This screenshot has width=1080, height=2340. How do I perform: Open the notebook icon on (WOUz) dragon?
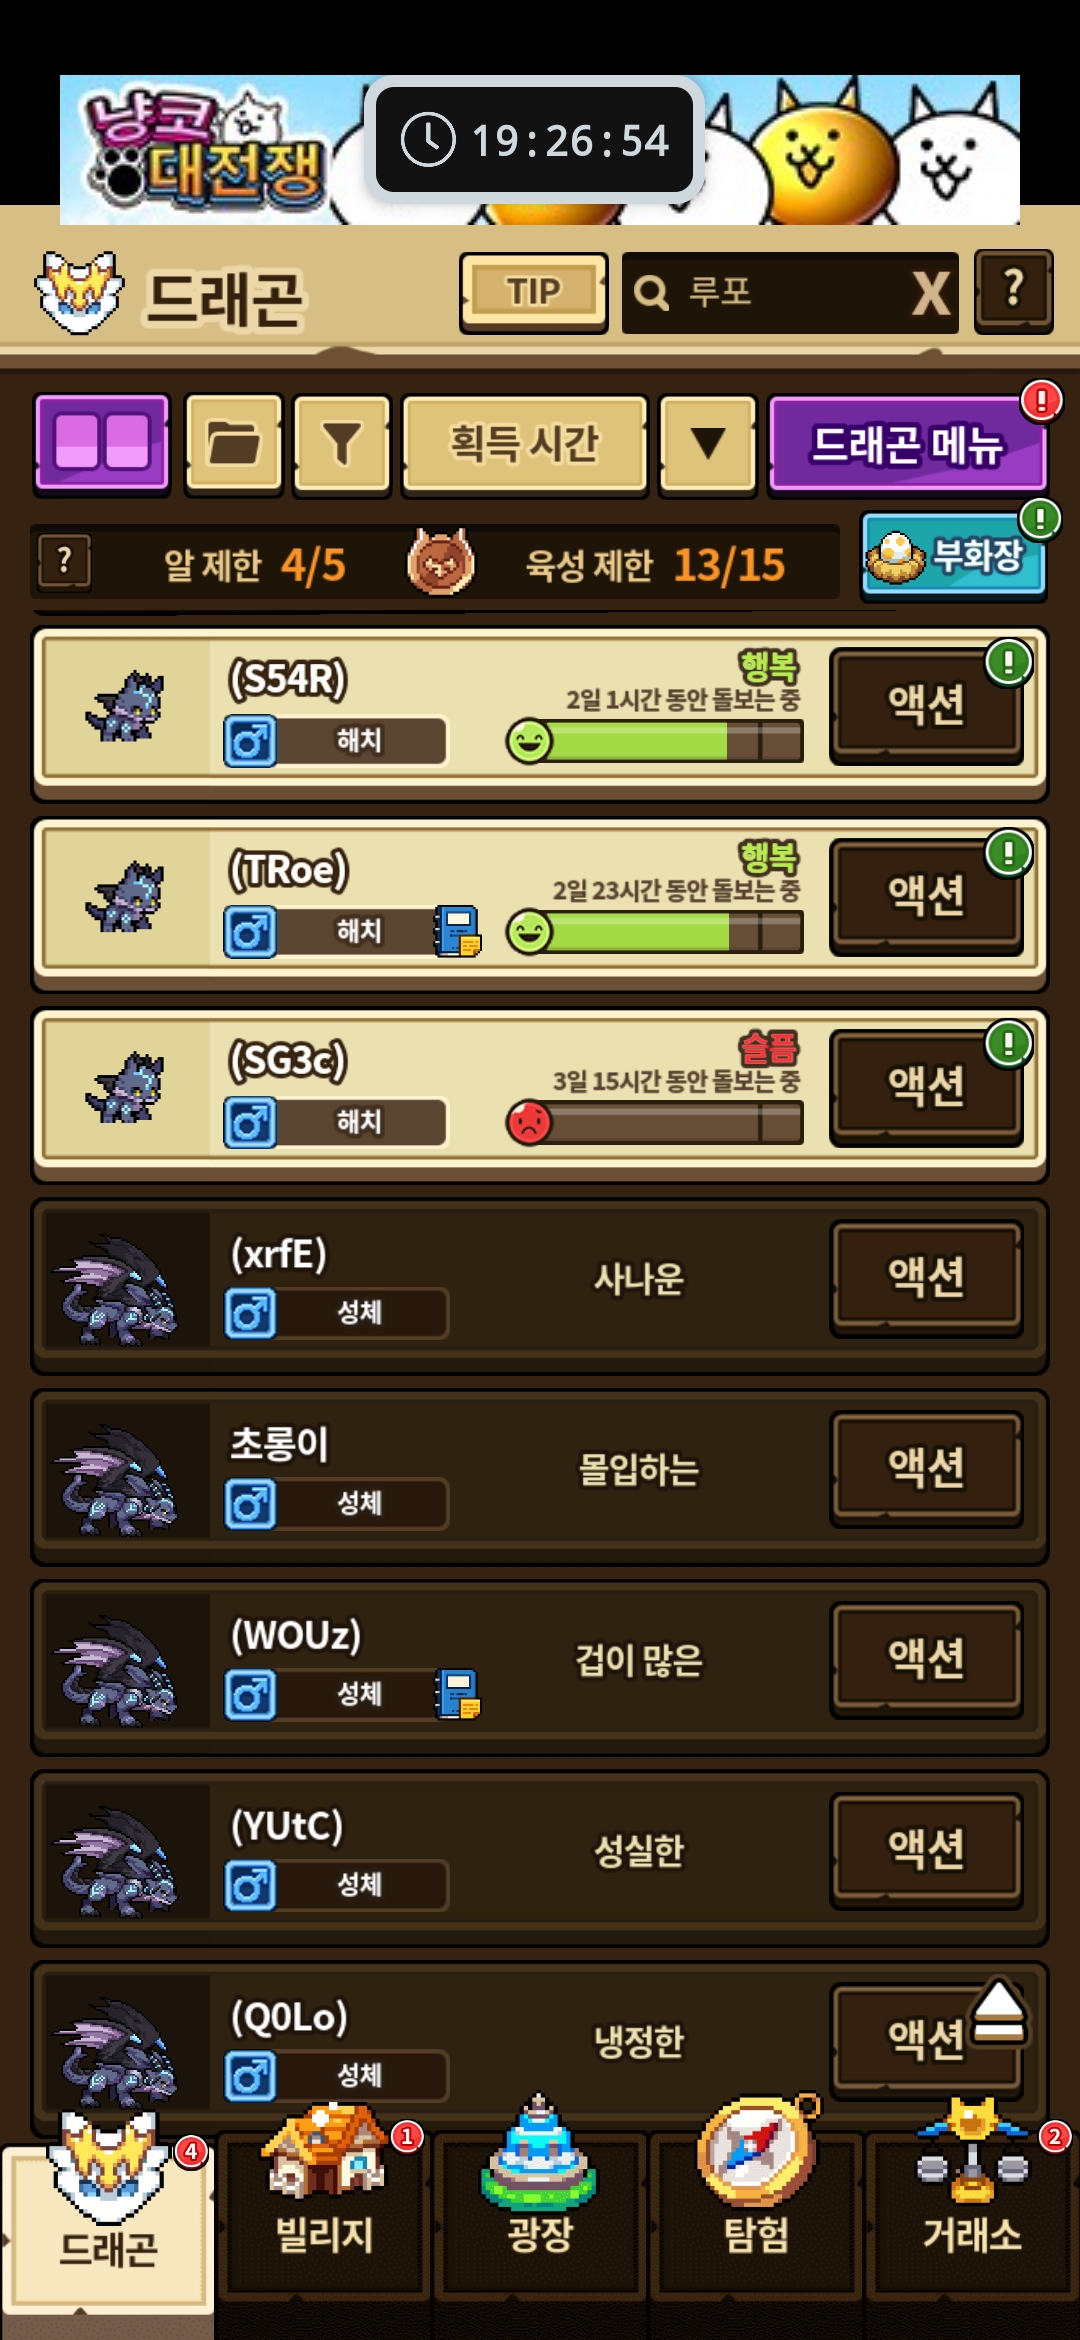point(458,1694)
